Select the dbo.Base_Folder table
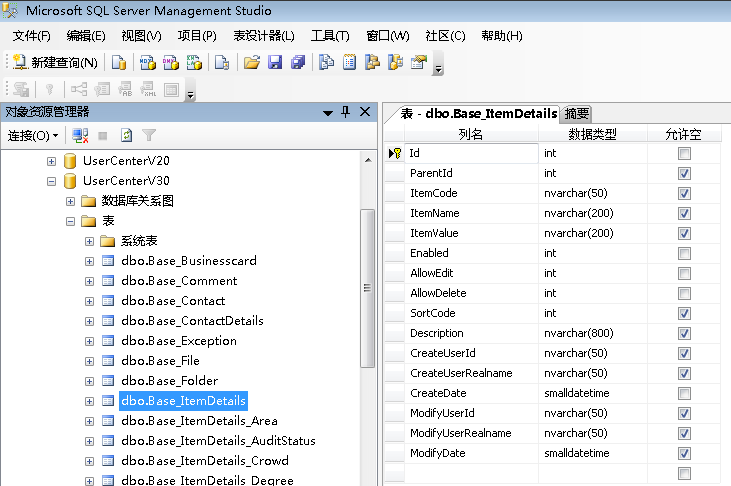731x486 pixels. click(169, 381)
